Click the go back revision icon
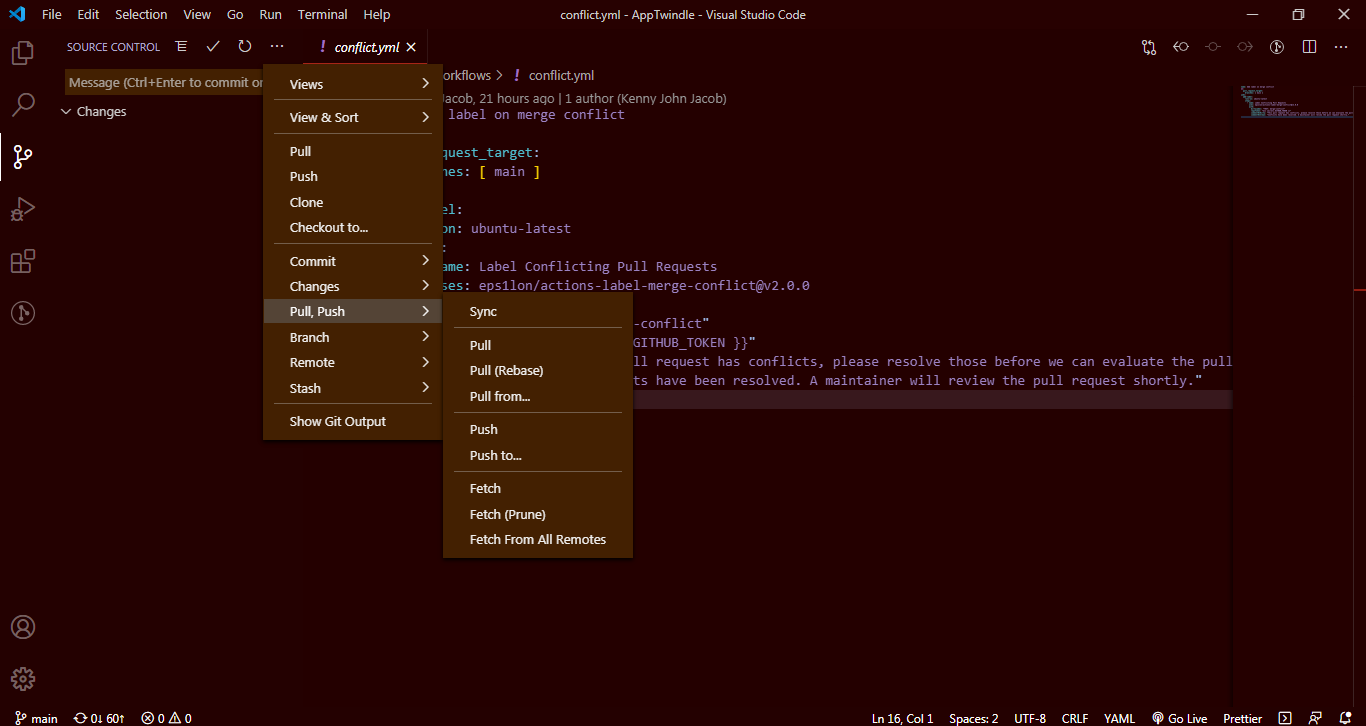1366x726 pixels. 1181,46
